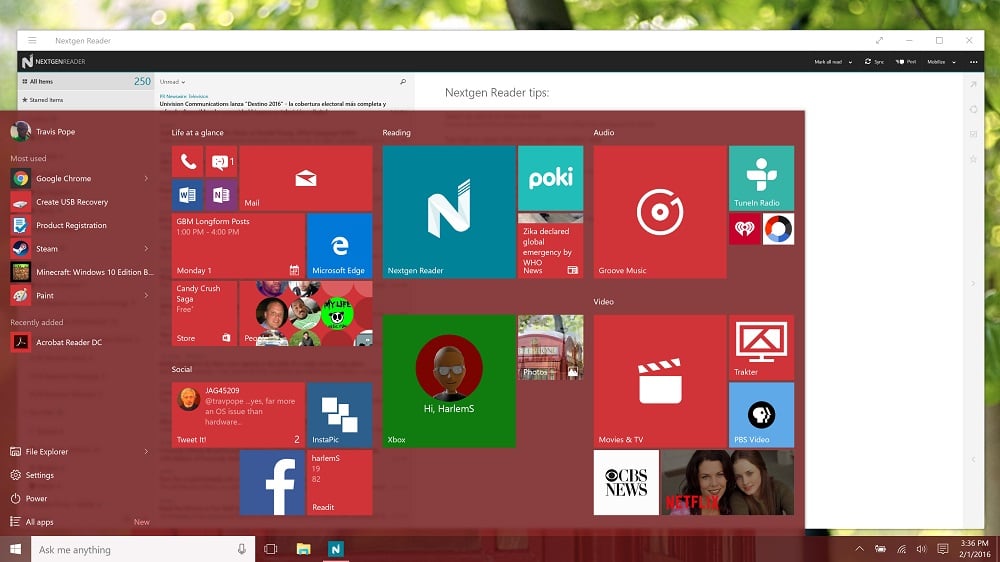Launch the PBS Video tile

click(x=761, y=415)
